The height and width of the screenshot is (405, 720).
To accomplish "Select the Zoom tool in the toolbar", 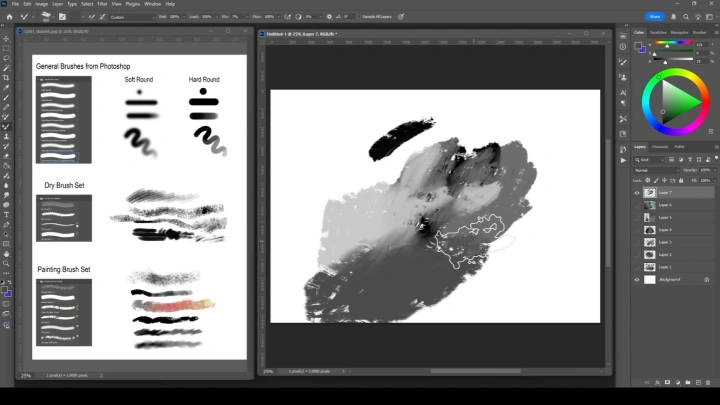I will [x=7, y=263].
